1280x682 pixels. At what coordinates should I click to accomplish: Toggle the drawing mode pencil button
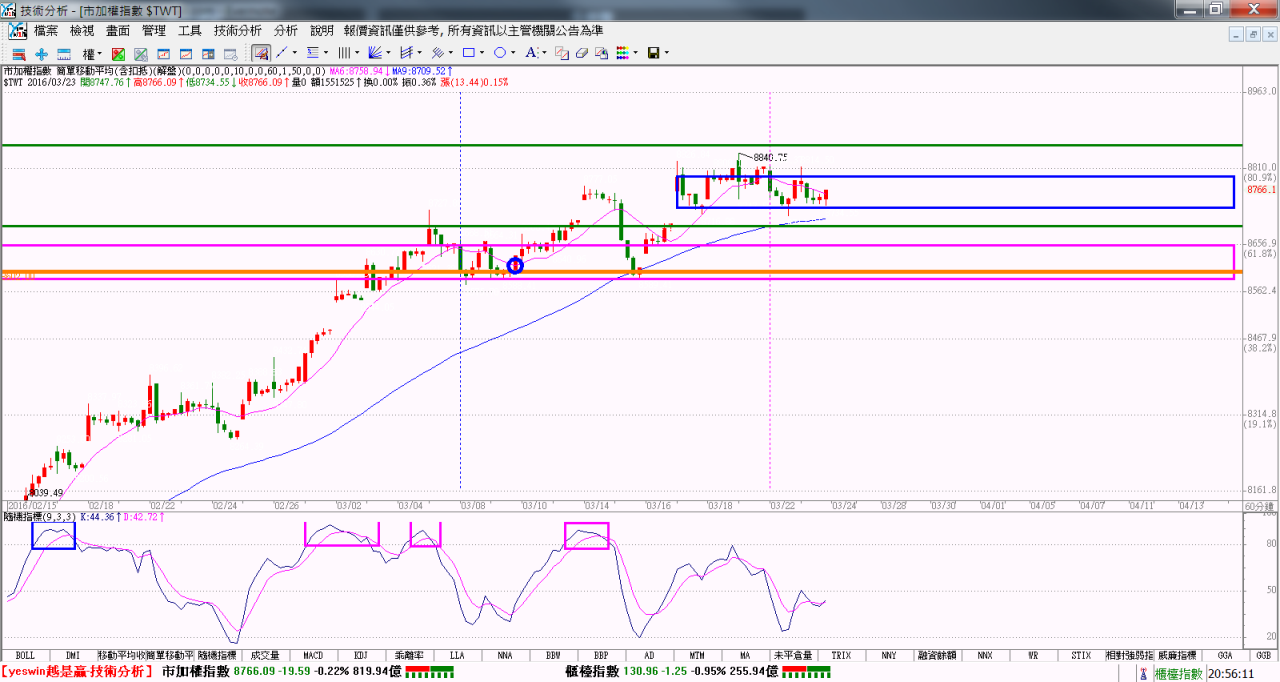click(x=260, y=53)
